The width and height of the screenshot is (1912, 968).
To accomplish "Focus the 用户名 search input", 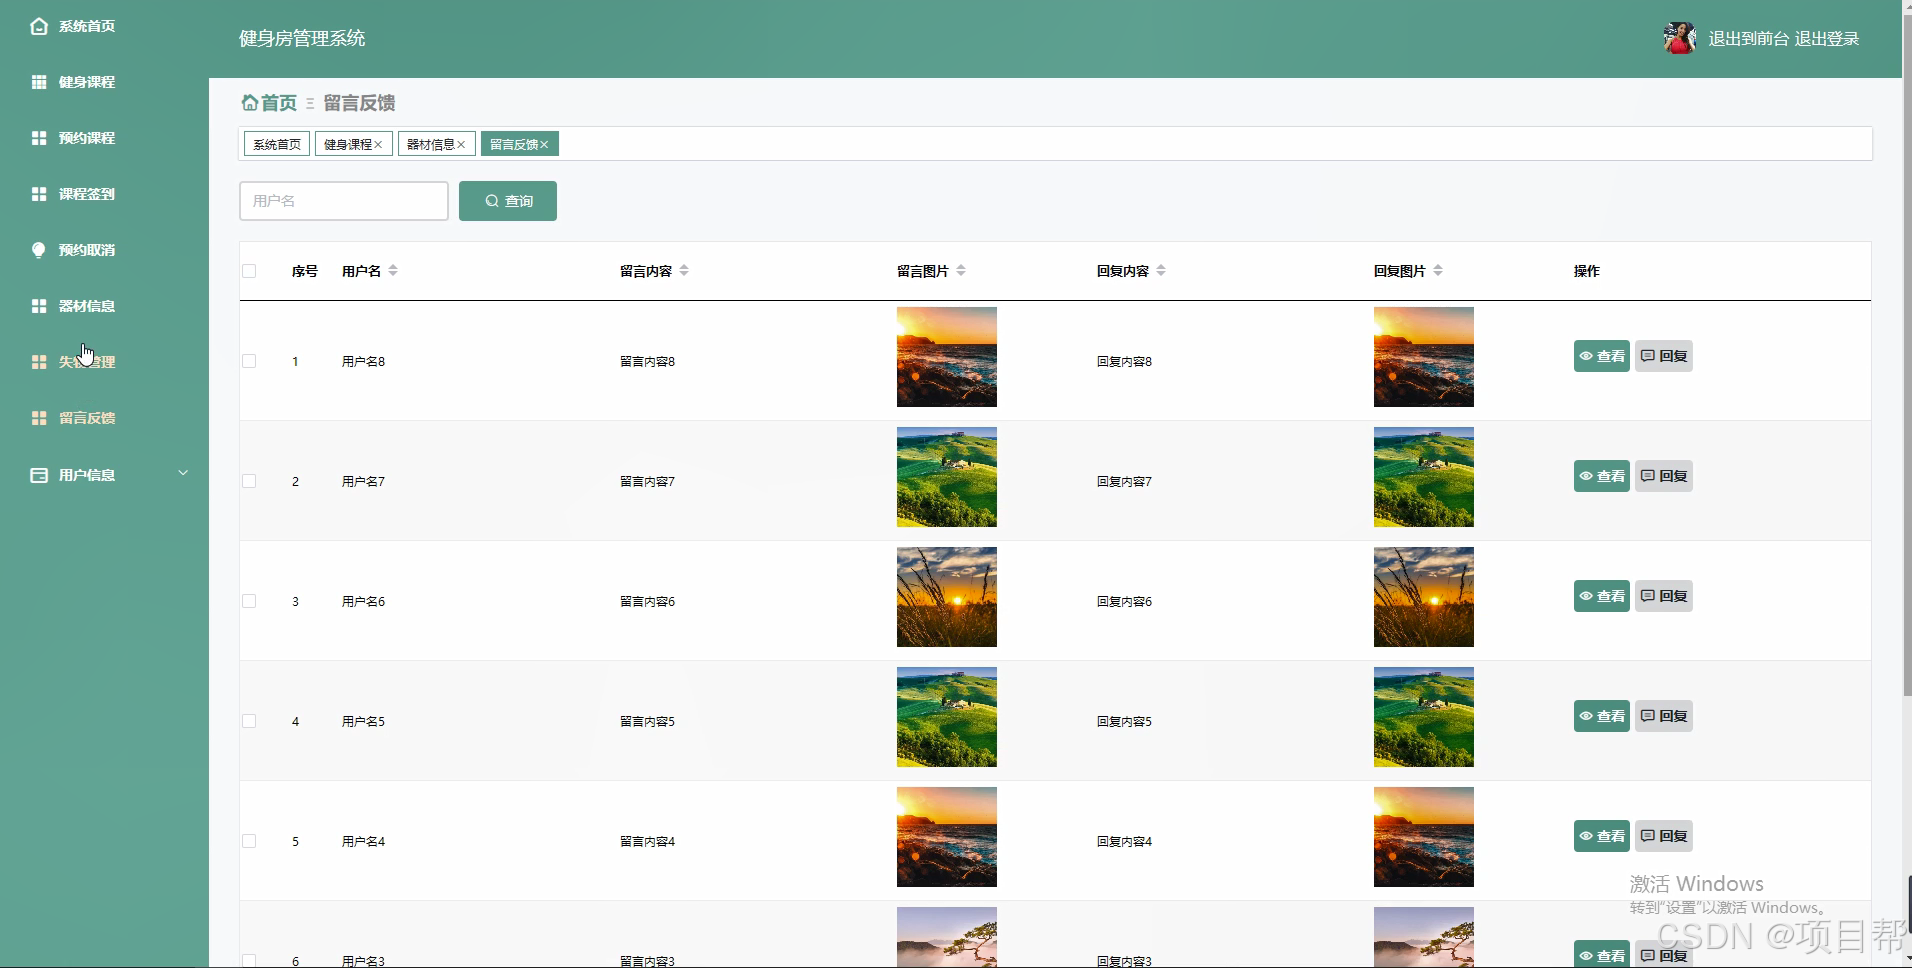I will [344, 201].
